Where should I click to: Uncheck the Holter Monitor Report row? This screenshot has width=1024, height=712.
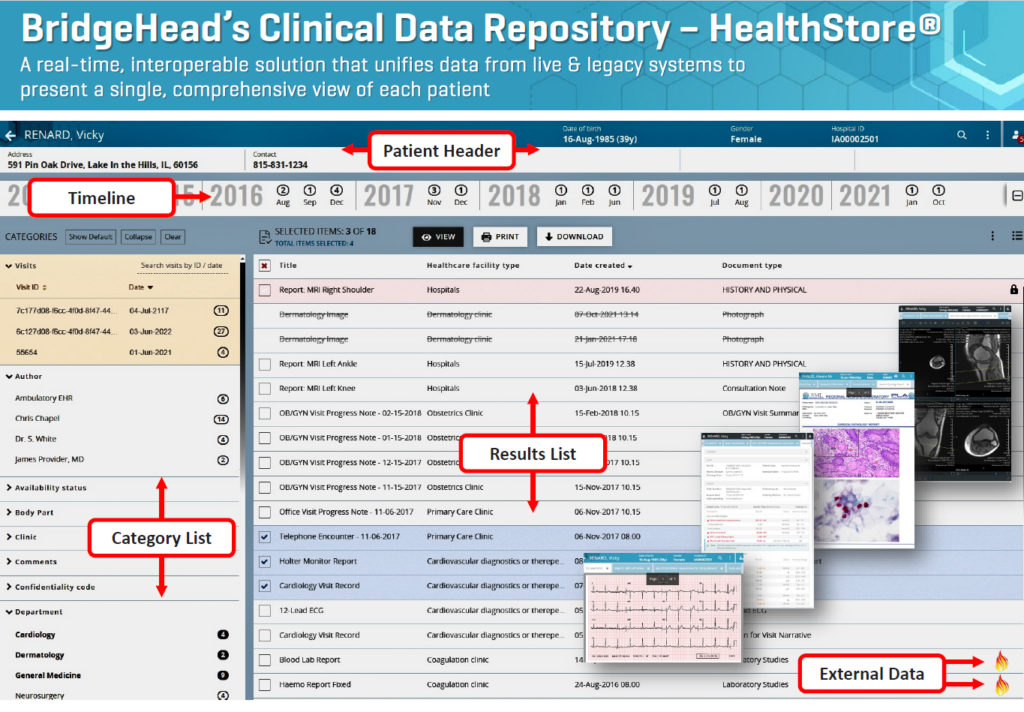click(264, 562)
